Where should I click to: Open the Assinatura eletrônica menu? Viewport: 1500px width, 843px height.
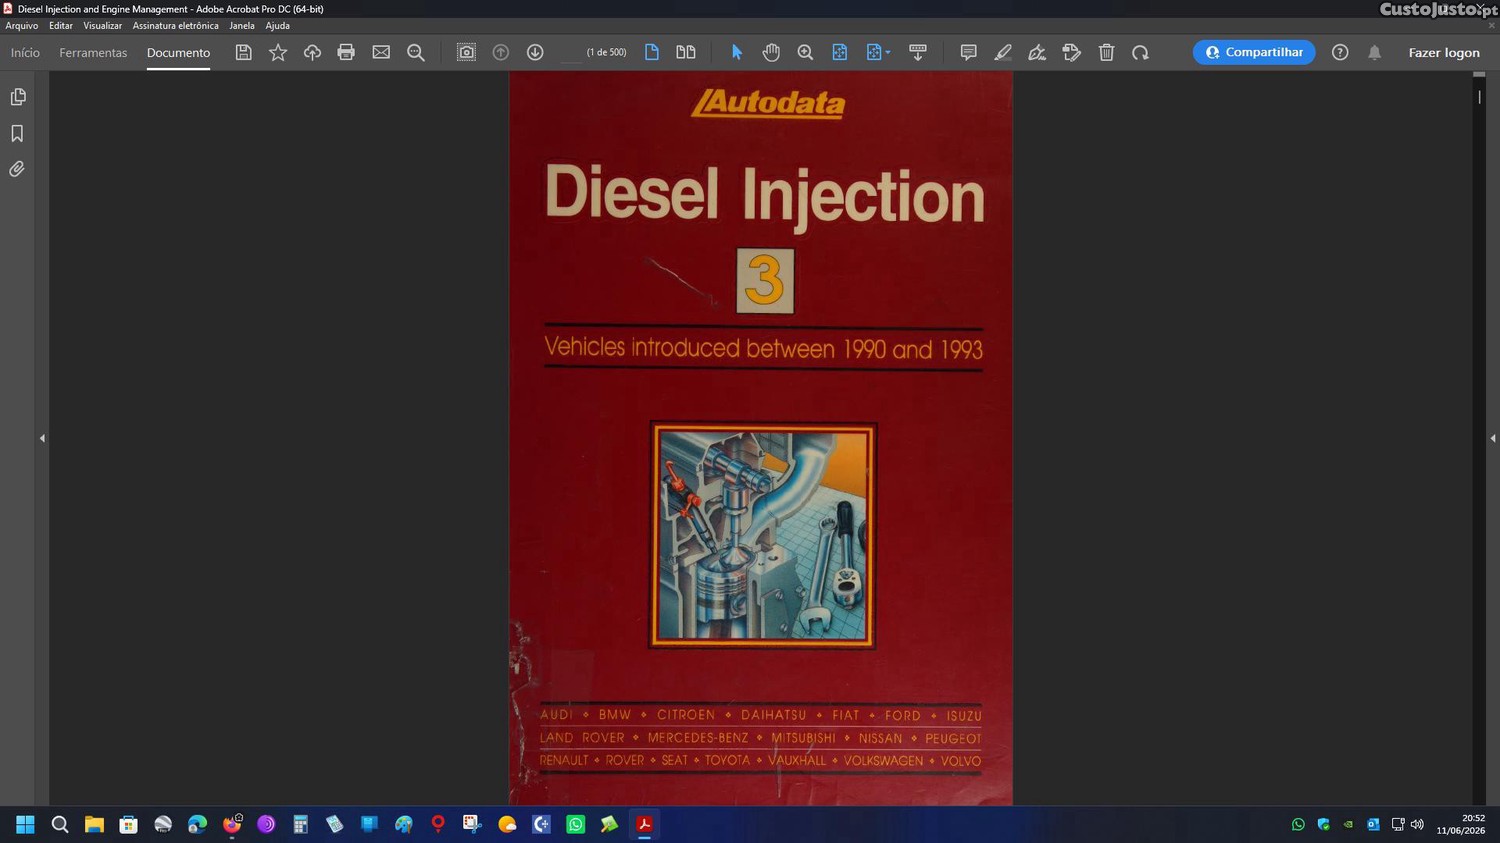tap(175, 26)
